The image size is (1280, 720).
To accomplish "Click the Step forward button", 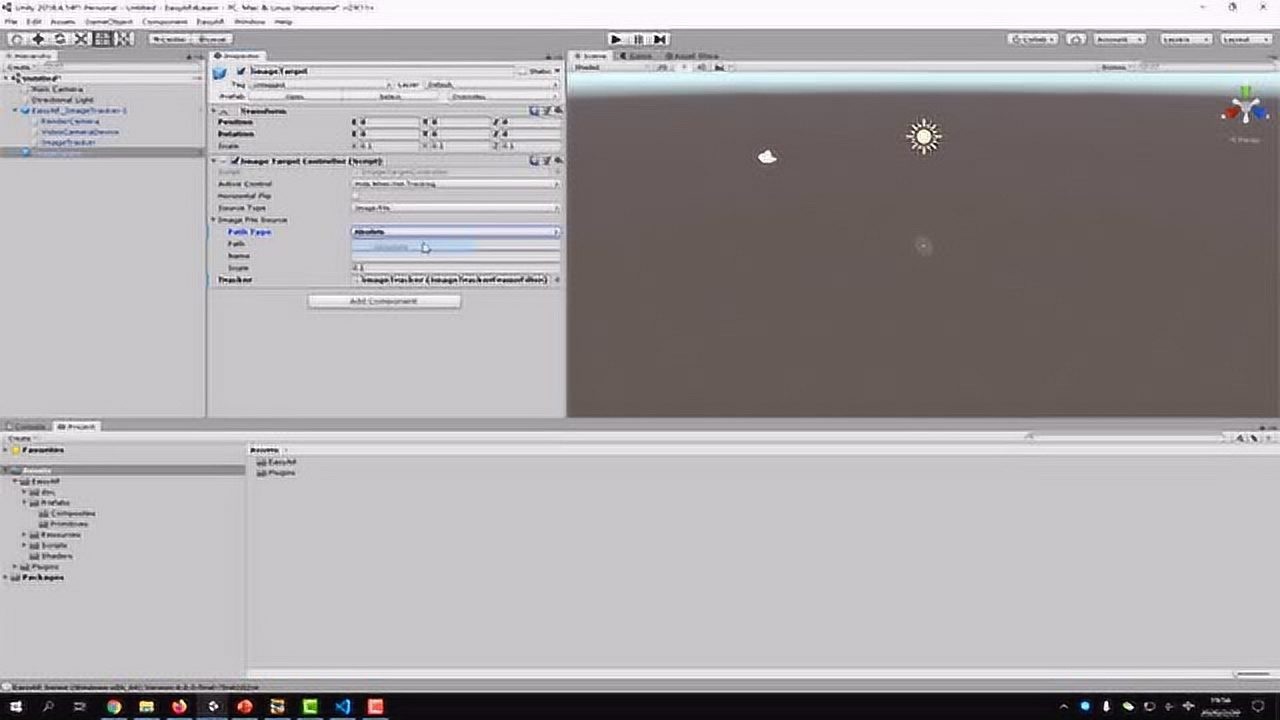I will click(x=660, y=39).
